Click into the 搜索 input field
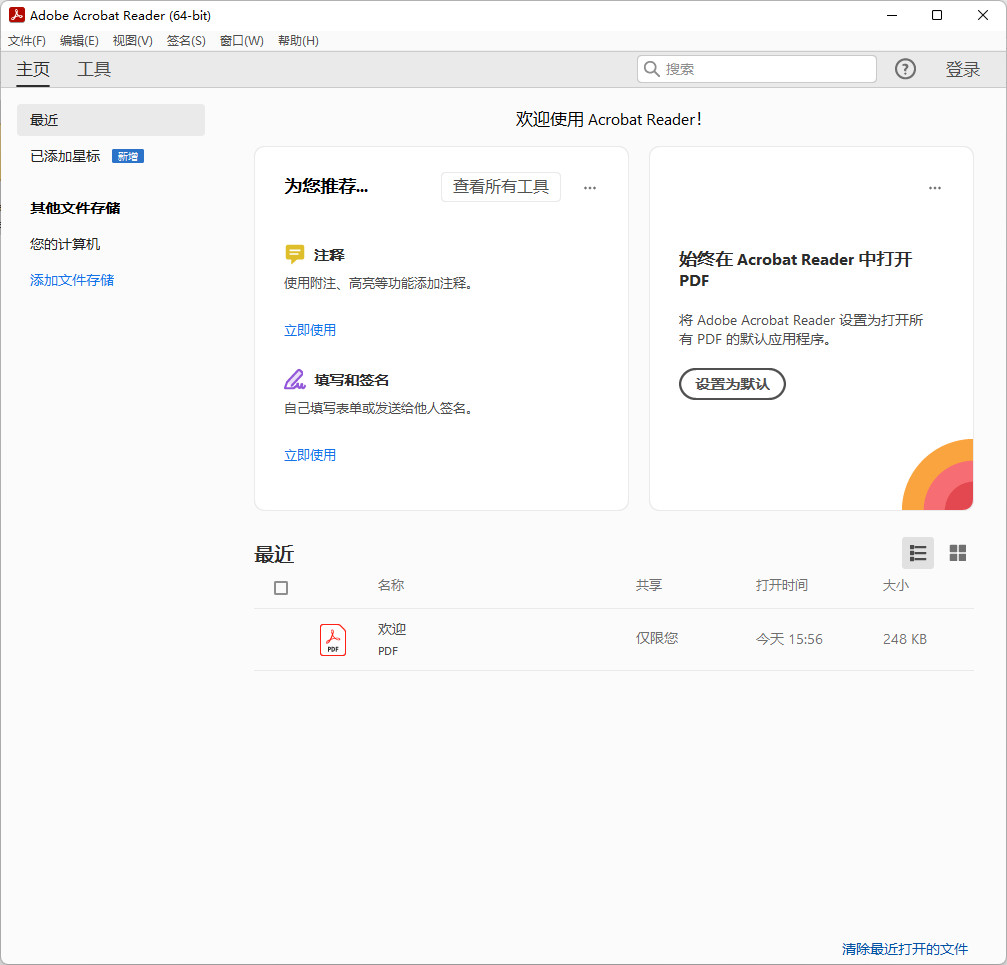Screen dimensions: 1007x965 click(757, 69)
